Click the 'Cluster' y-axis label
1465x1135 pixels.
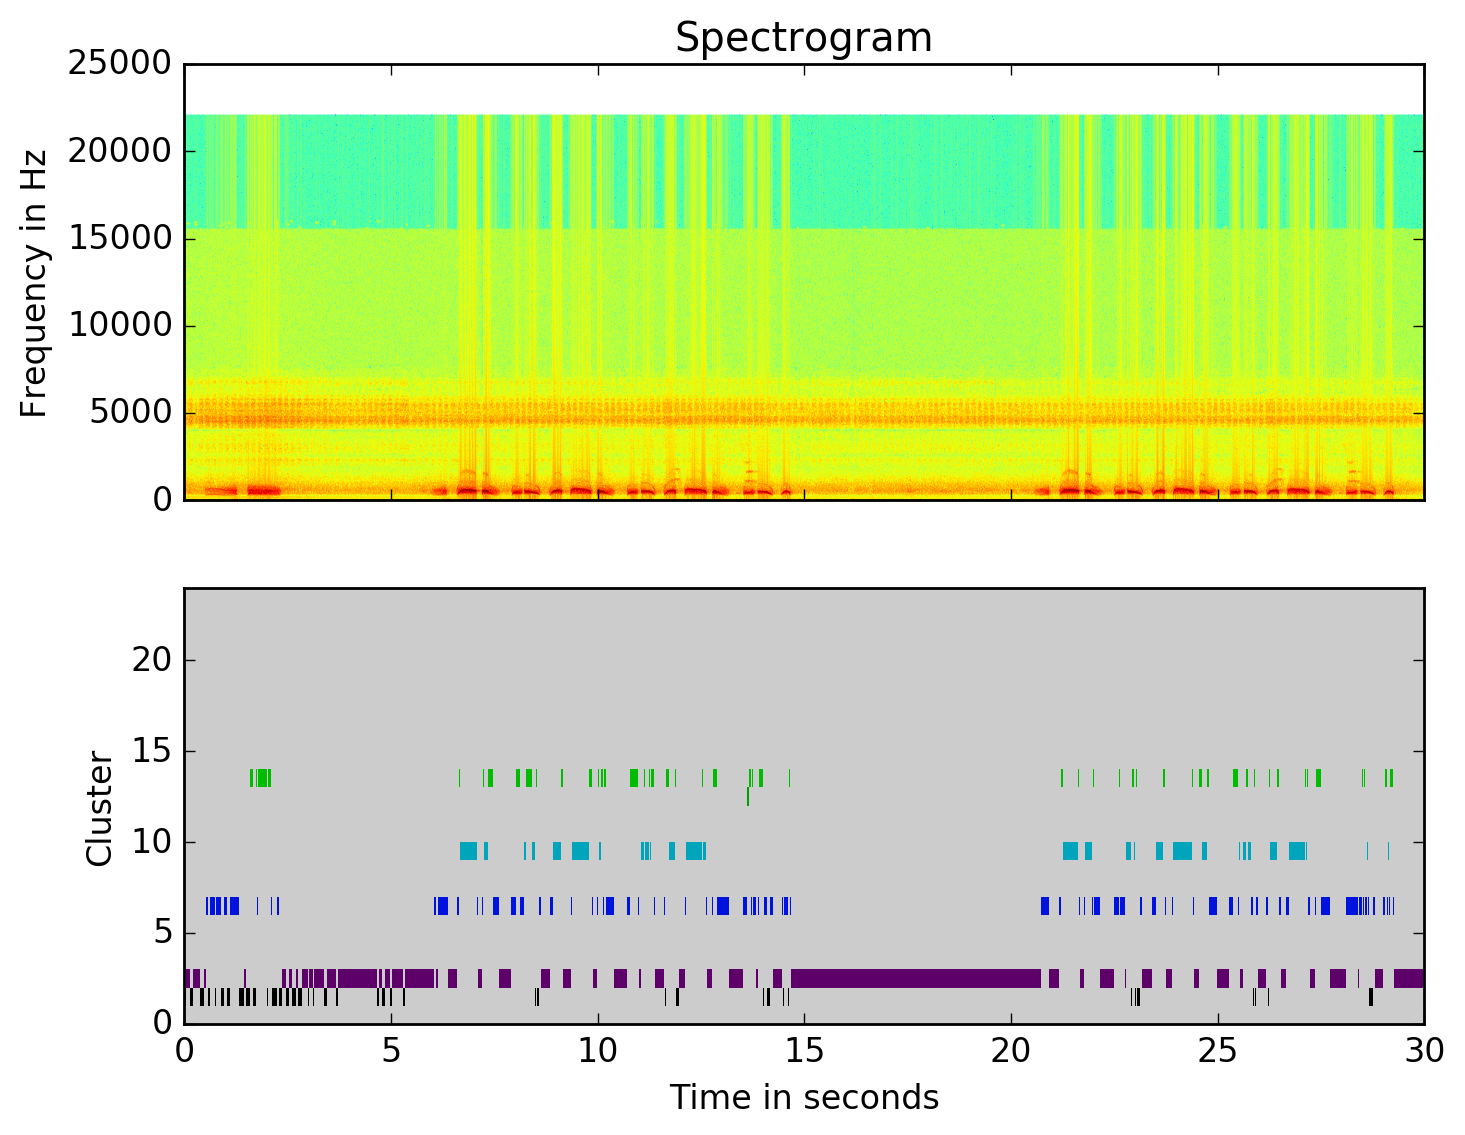100,808
